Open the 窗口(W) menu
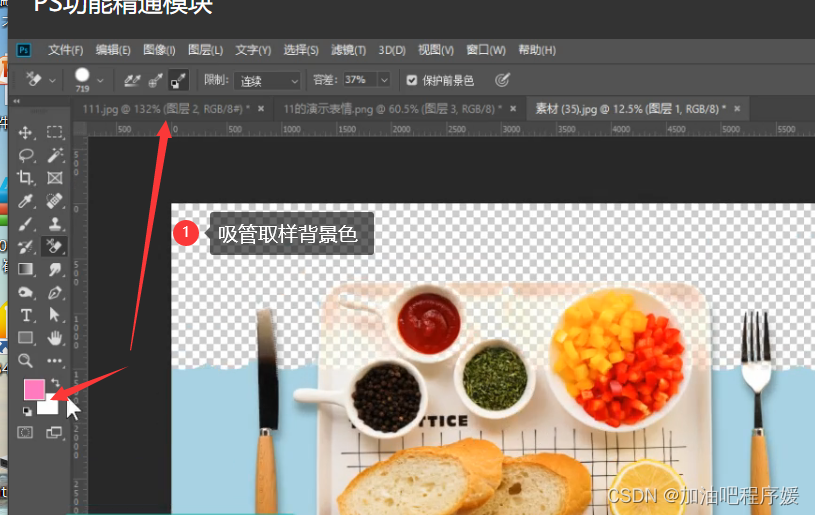This screenshot has height=515, width=815. [486, 50]
